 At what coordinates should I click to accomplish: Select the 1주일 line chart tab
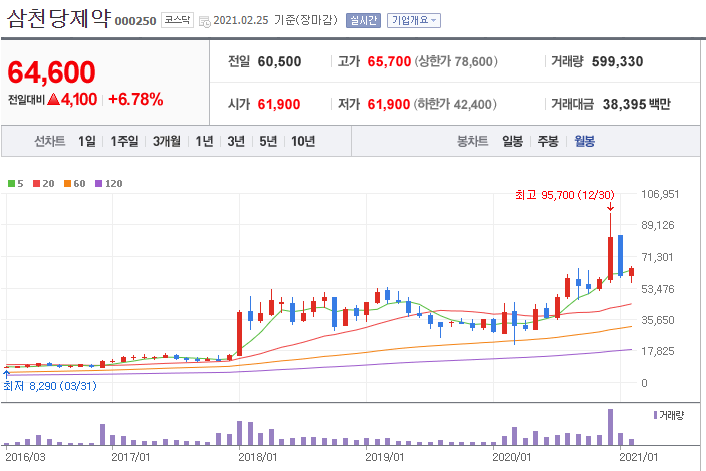point(124,141)
